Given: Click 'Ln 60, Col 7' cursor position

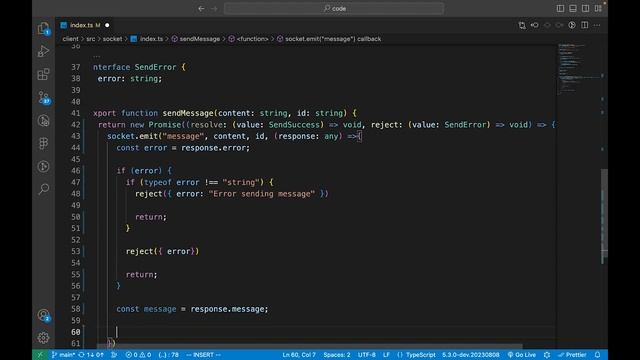Looking at the screenshot, I should point(299,355).
